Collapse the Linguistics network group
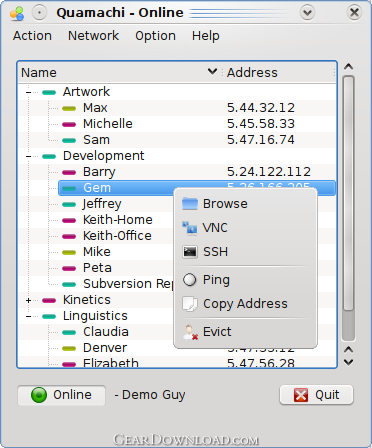This screenshot has width=372, height=448. coord(29,316)
